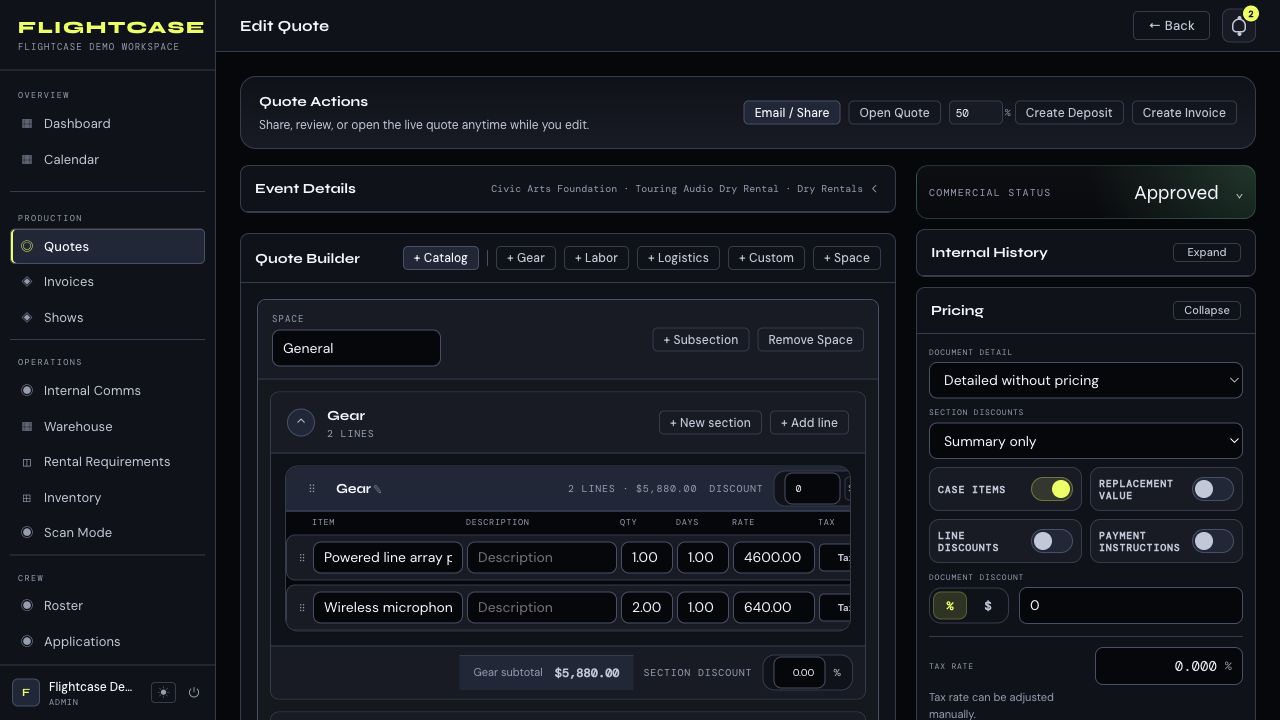1280x720 pixels.
Task: Click the + Labor button
Action: point(596,258)
